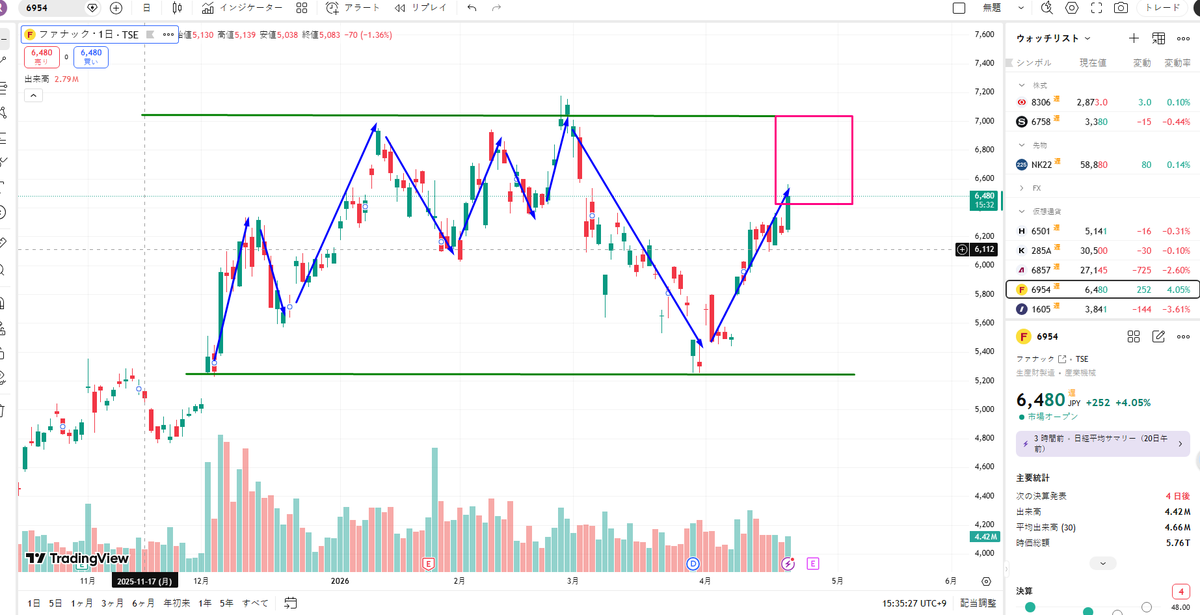
Task: Select watchlist row 6857
Action: pyautogui.click(x=1103, y=270)
